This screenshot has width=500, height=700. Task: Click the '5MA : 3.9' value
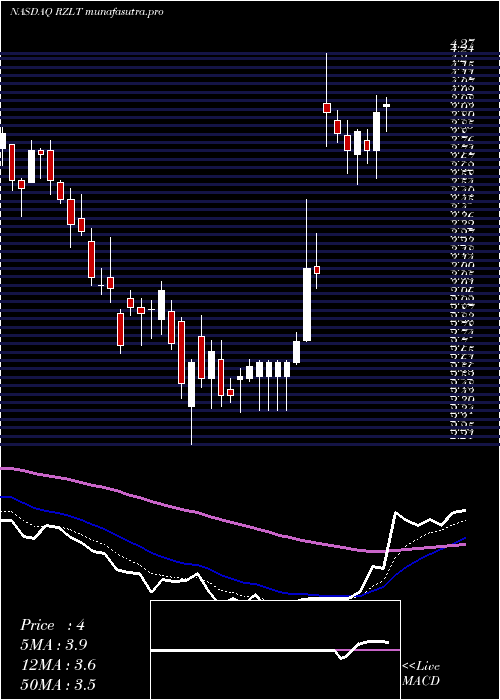[54, 645]
